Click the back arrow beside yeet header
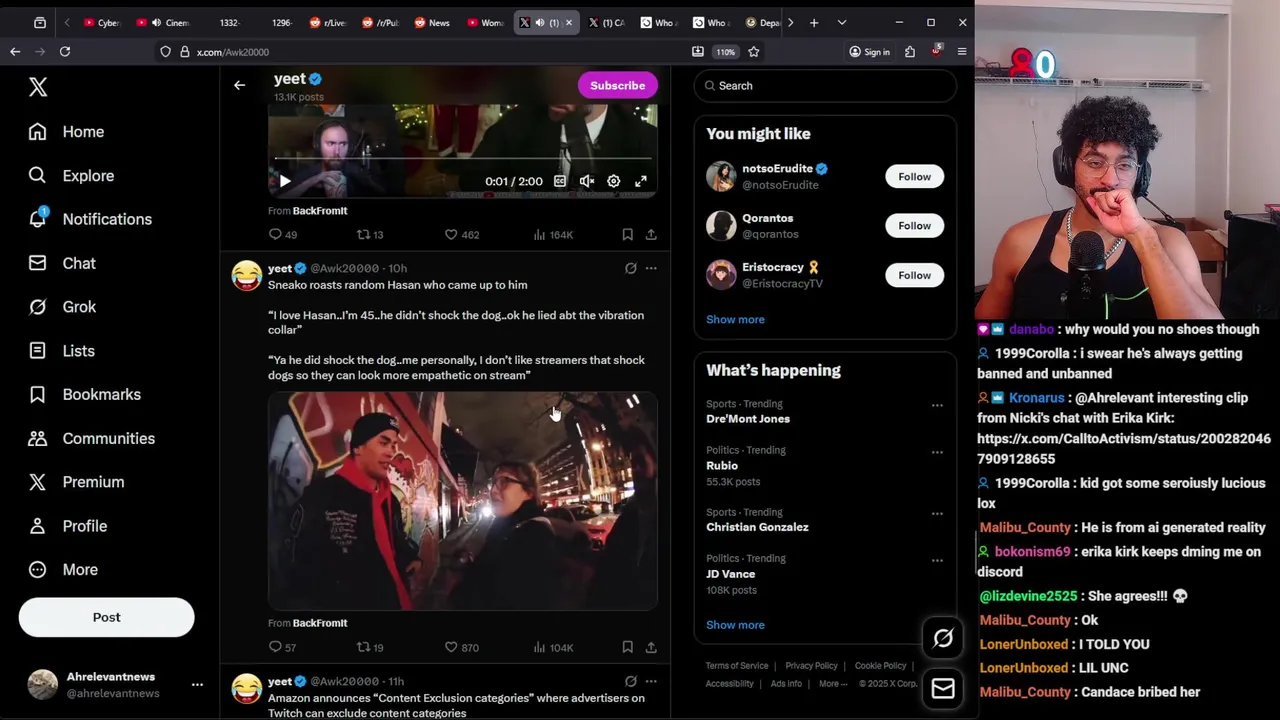Screen dimensions: 1280x720 point(239,85)
